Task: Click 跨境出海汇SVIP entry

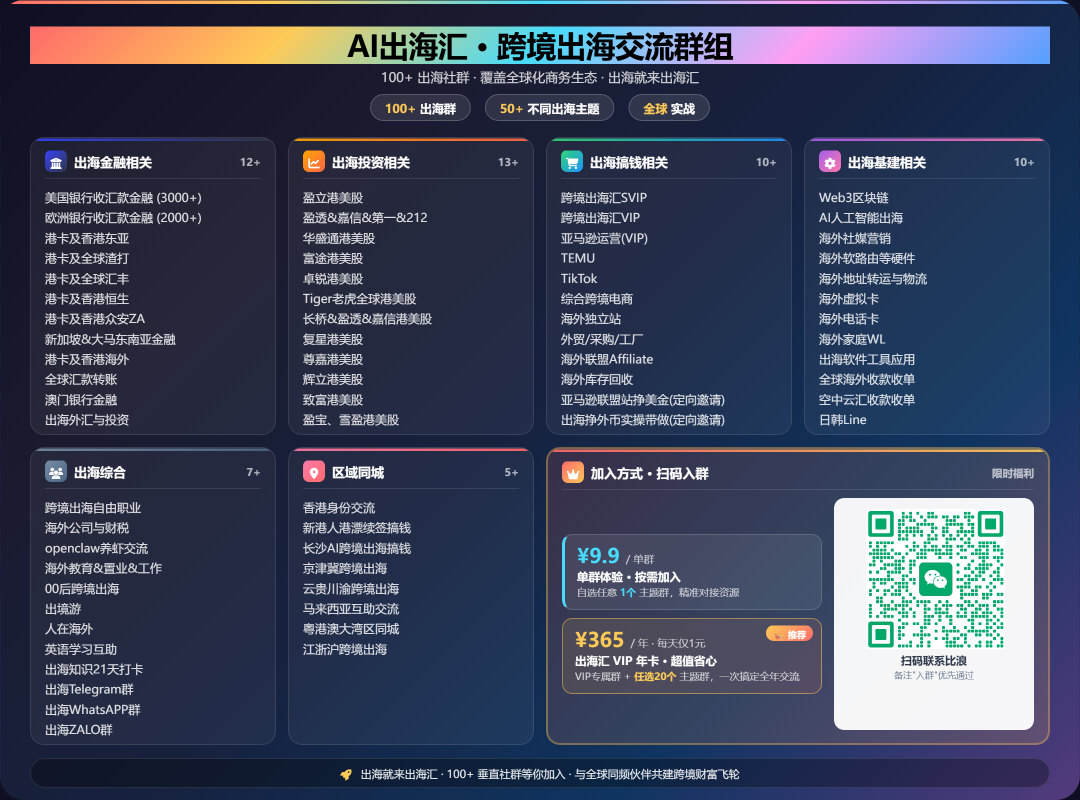Action: [604, 198]
